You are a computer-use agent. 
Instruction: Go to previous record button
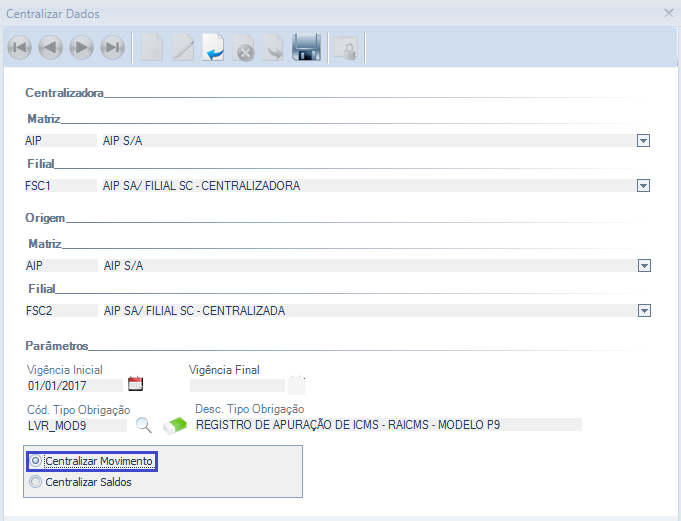click(x=50, y=47)
